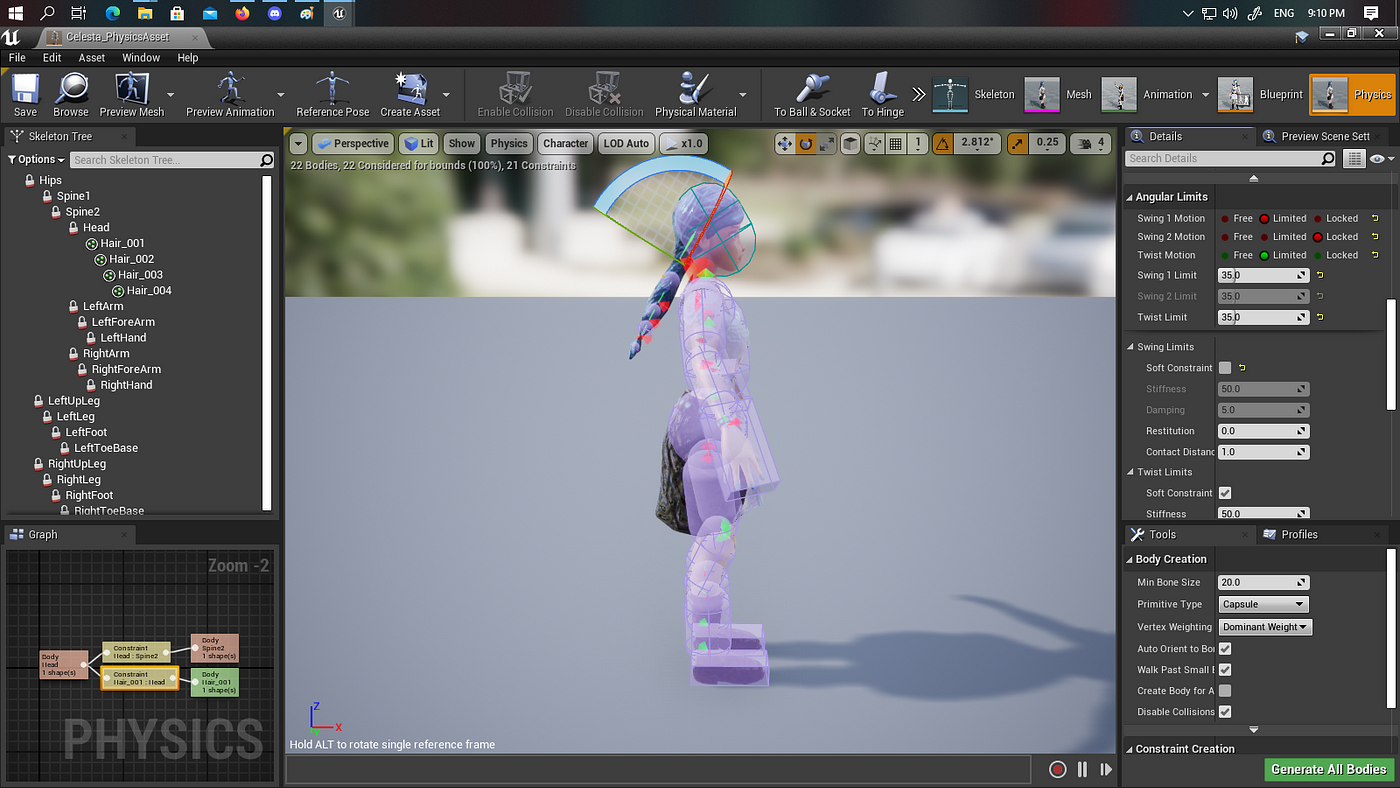The image size is (1400, 788).
Task: Switch to the Mesh editor mode
Action: [x=1058, y=95]
